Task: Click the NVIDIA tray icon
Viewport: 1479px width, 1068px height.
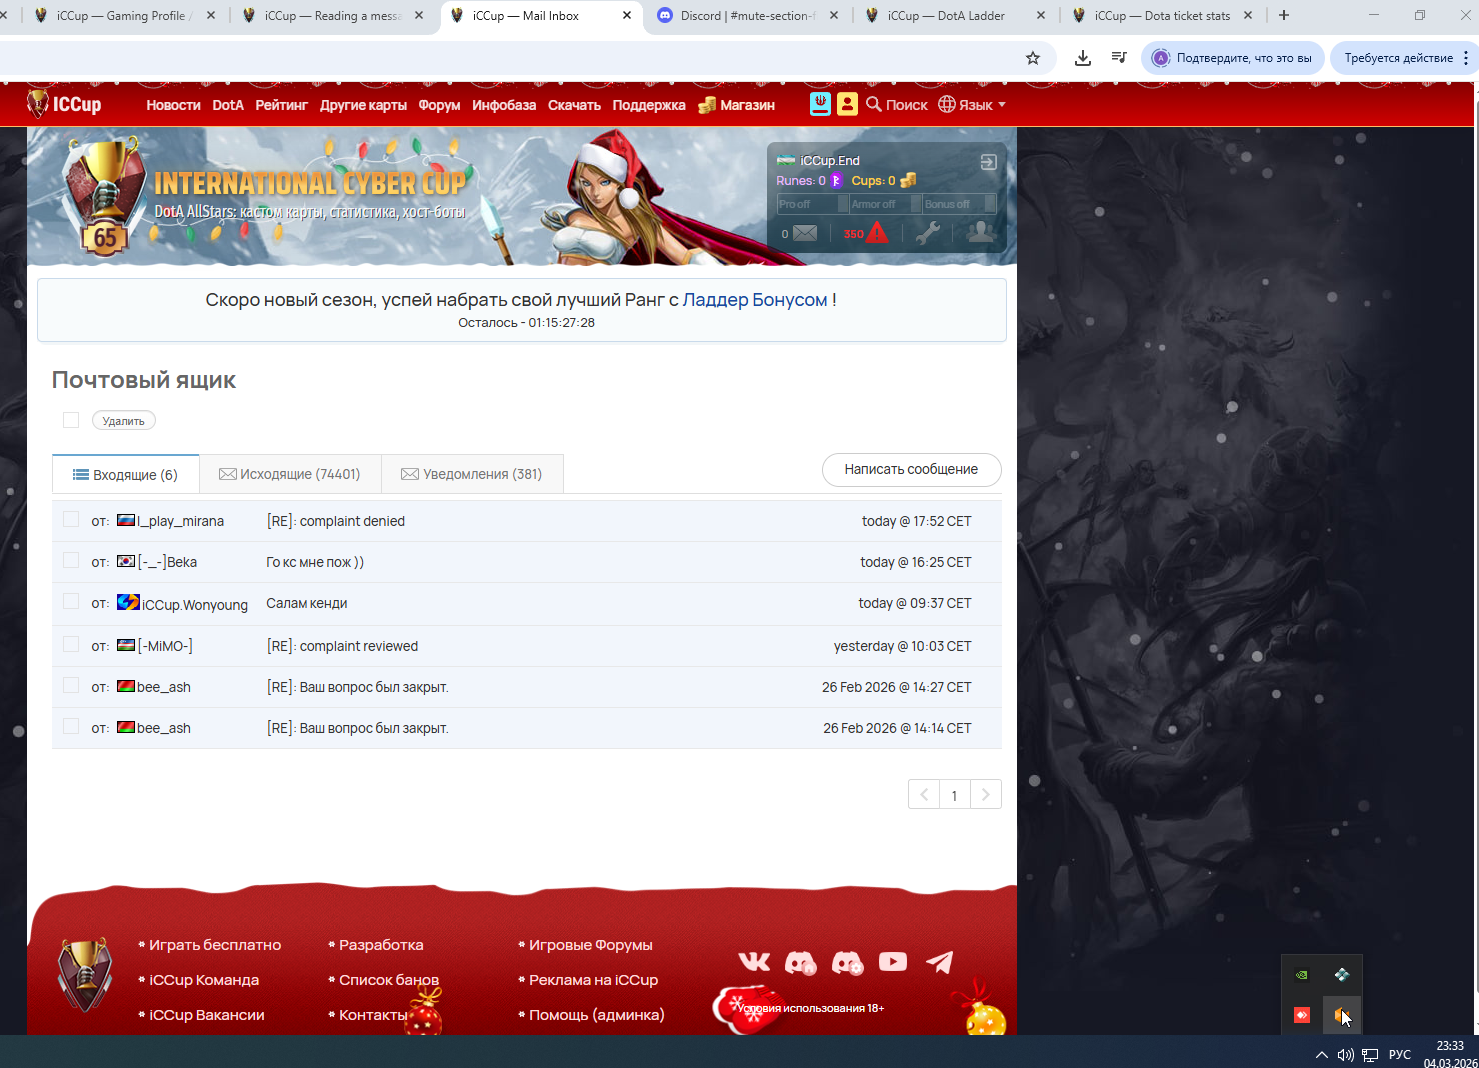Action: coord(1302,975)
